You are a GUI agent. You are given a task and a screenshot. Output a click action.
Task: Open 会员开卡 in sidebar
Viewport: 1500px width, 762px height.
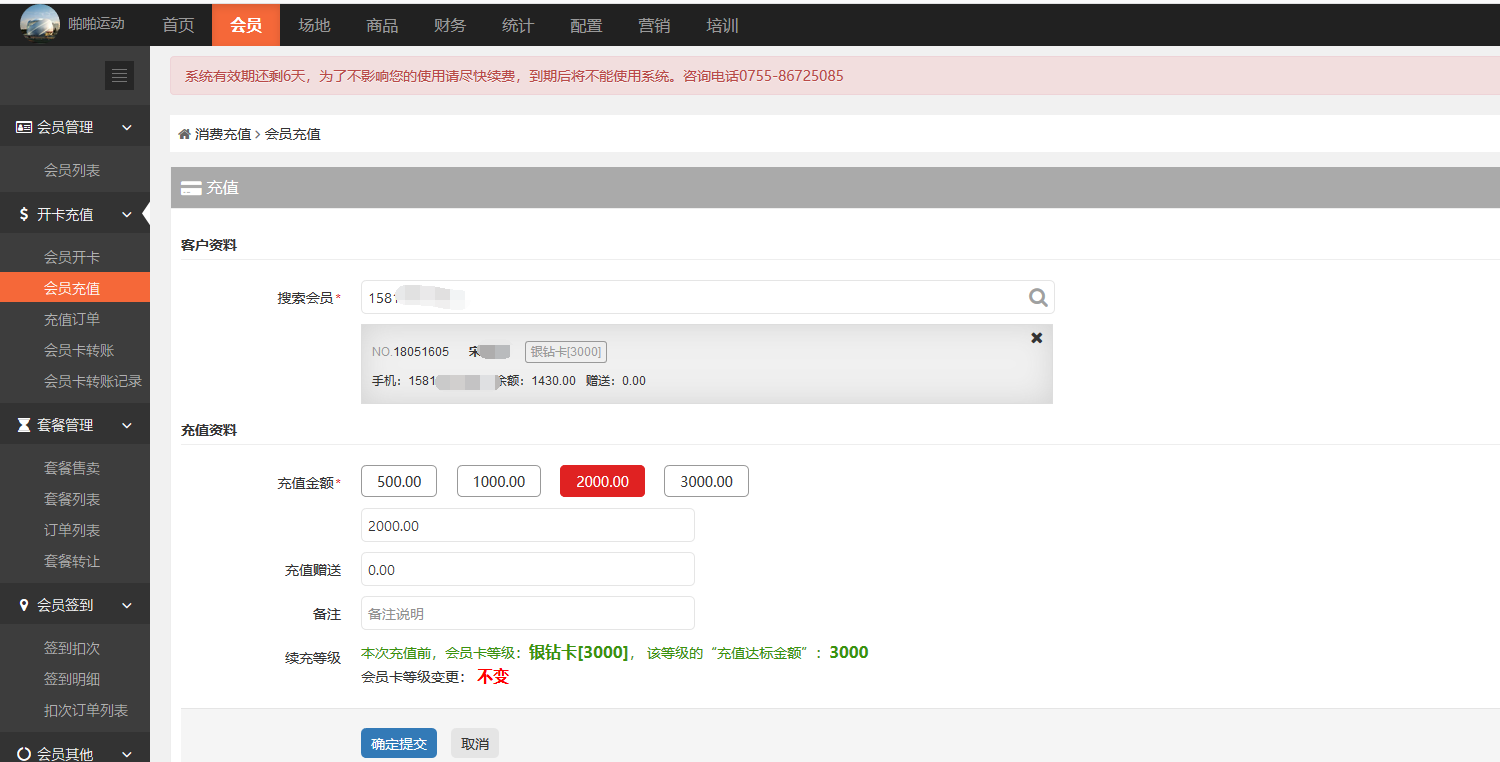(72, 257)
